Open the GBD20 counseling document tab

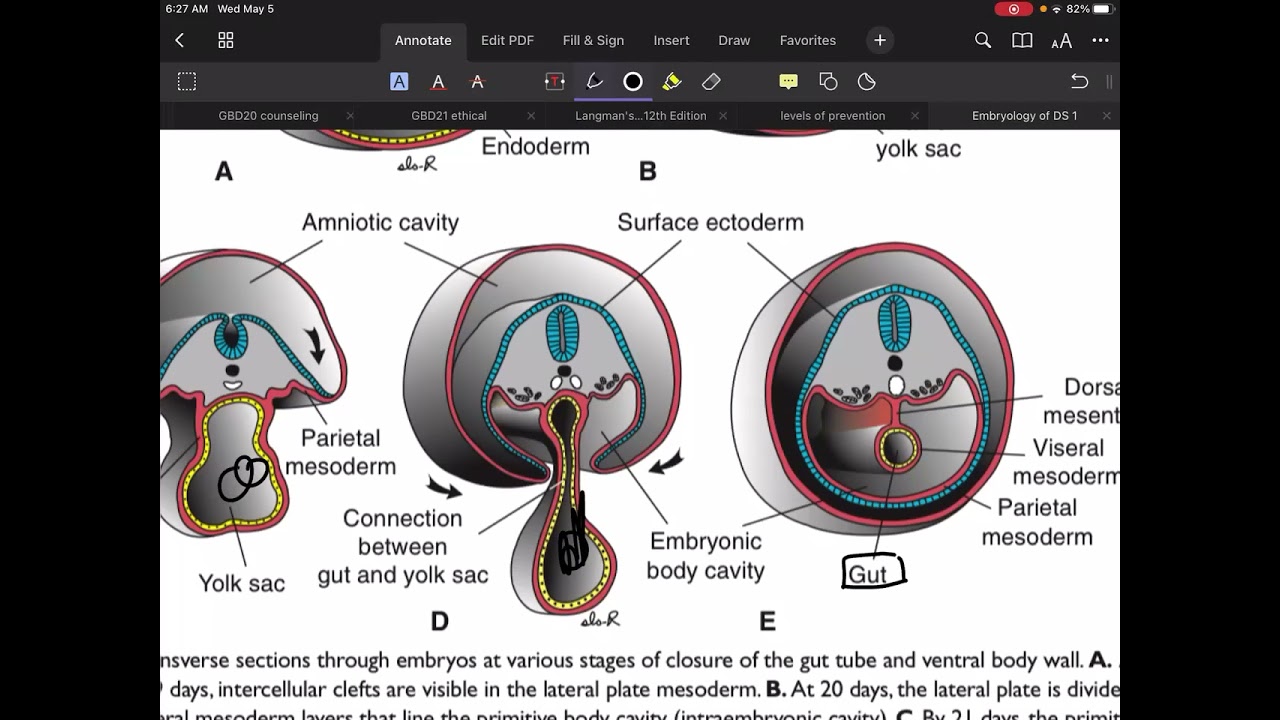[268, 116]
